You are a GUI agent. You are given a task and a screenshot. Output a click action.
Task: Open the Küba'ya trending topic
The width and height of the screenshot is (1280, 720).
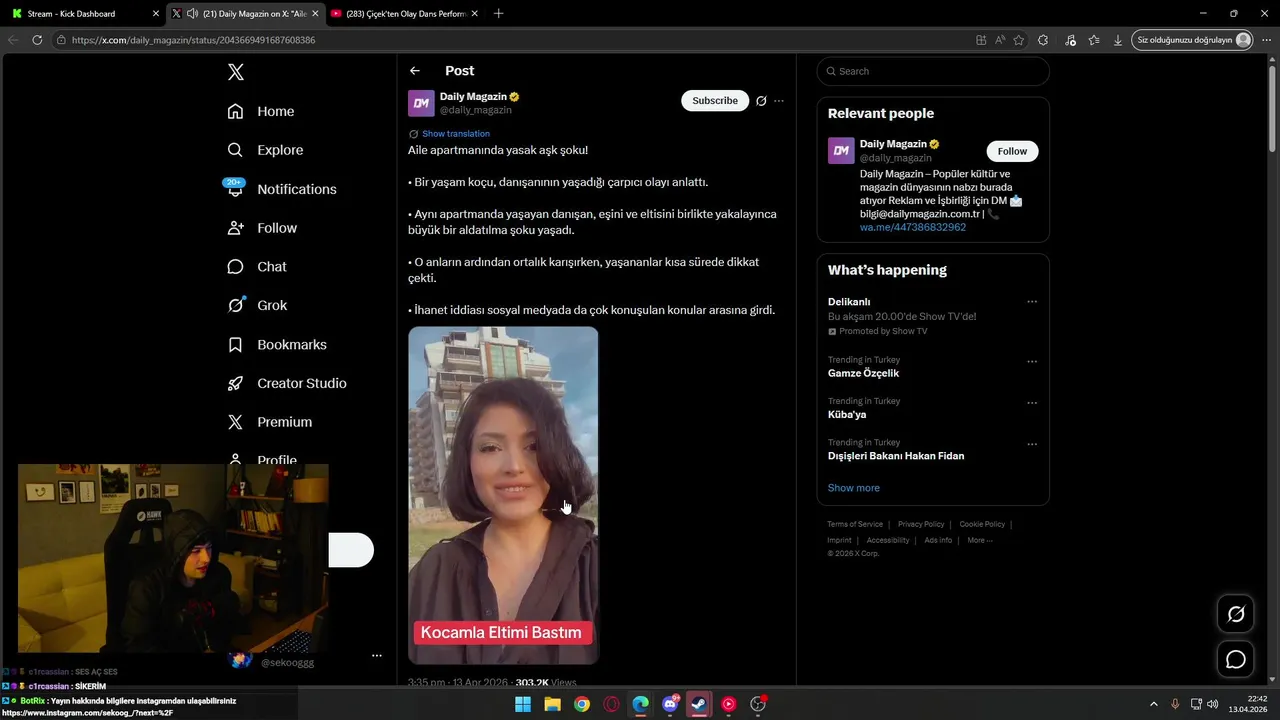(847, 414)
